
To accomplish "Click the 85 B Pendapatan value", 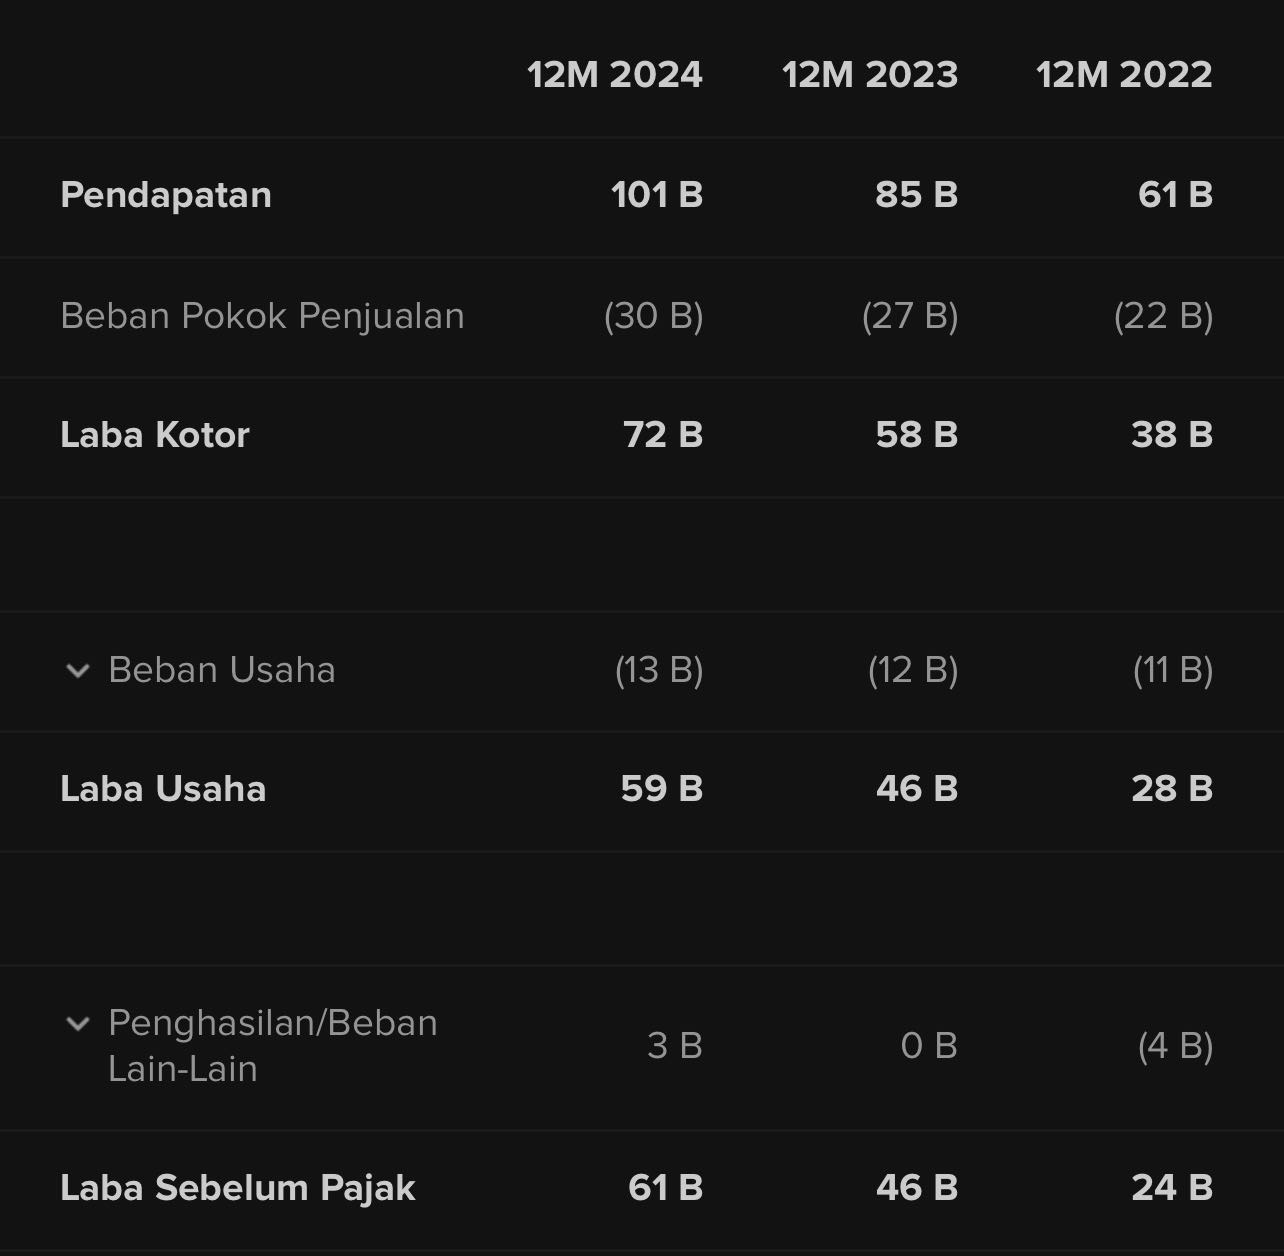I will pyautogui.click(x=916, y=195).
